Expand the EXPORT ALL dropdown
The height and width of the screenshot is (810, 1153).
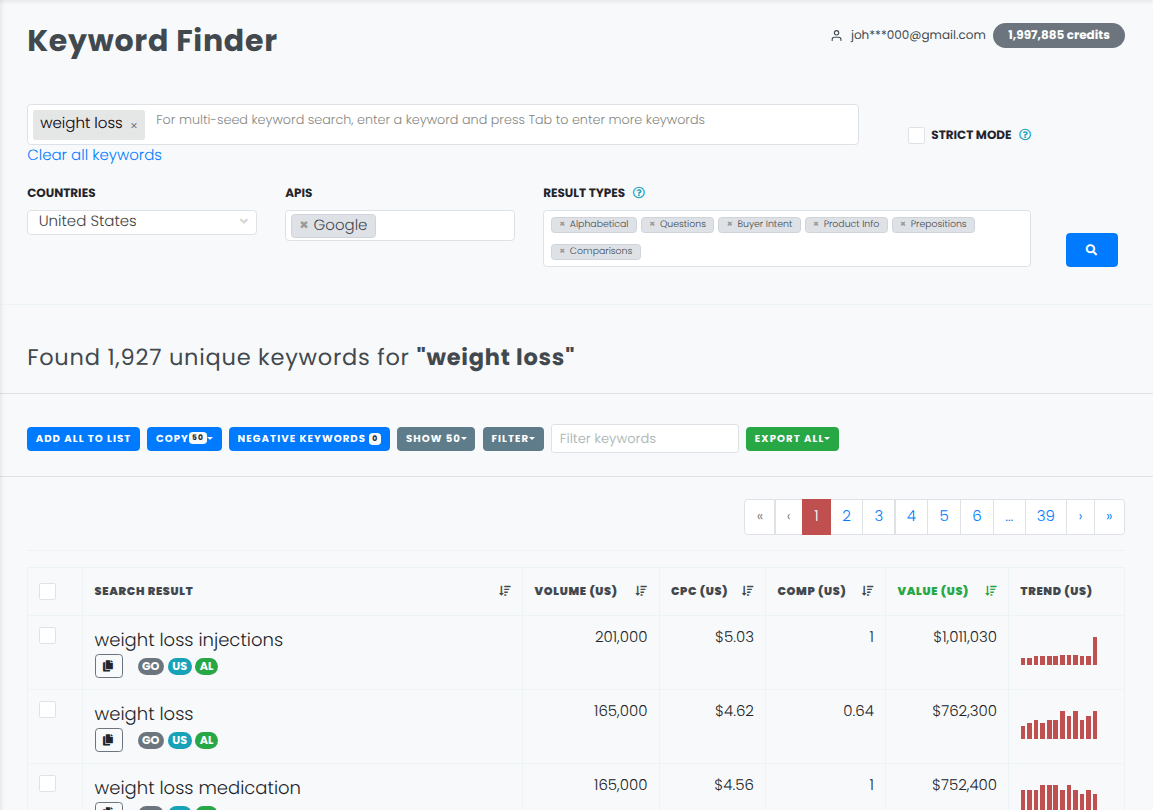click(x=792, y=438)
